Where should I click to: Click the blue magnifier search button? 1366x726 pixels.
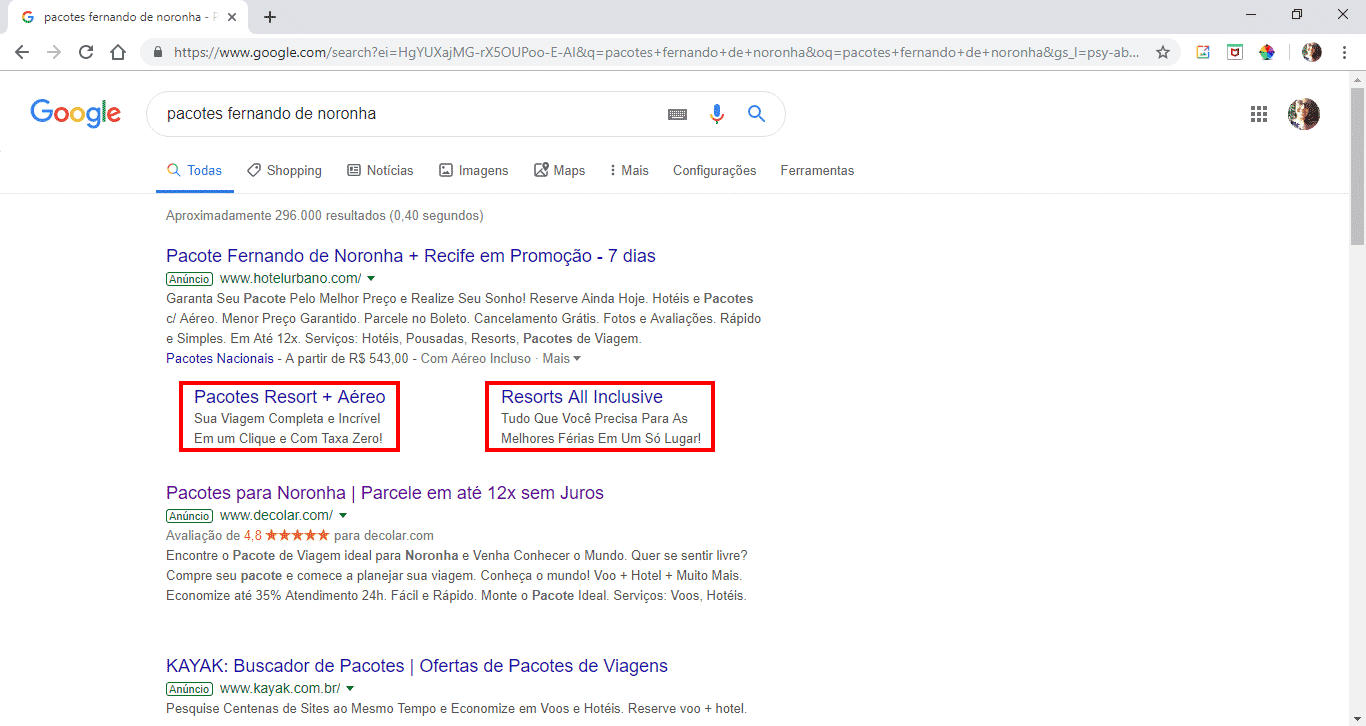(x=756, y=114)
